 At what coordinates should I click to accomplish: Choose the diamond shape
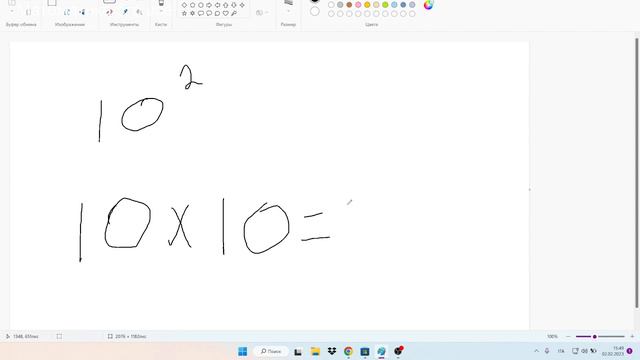coord(184,5)
